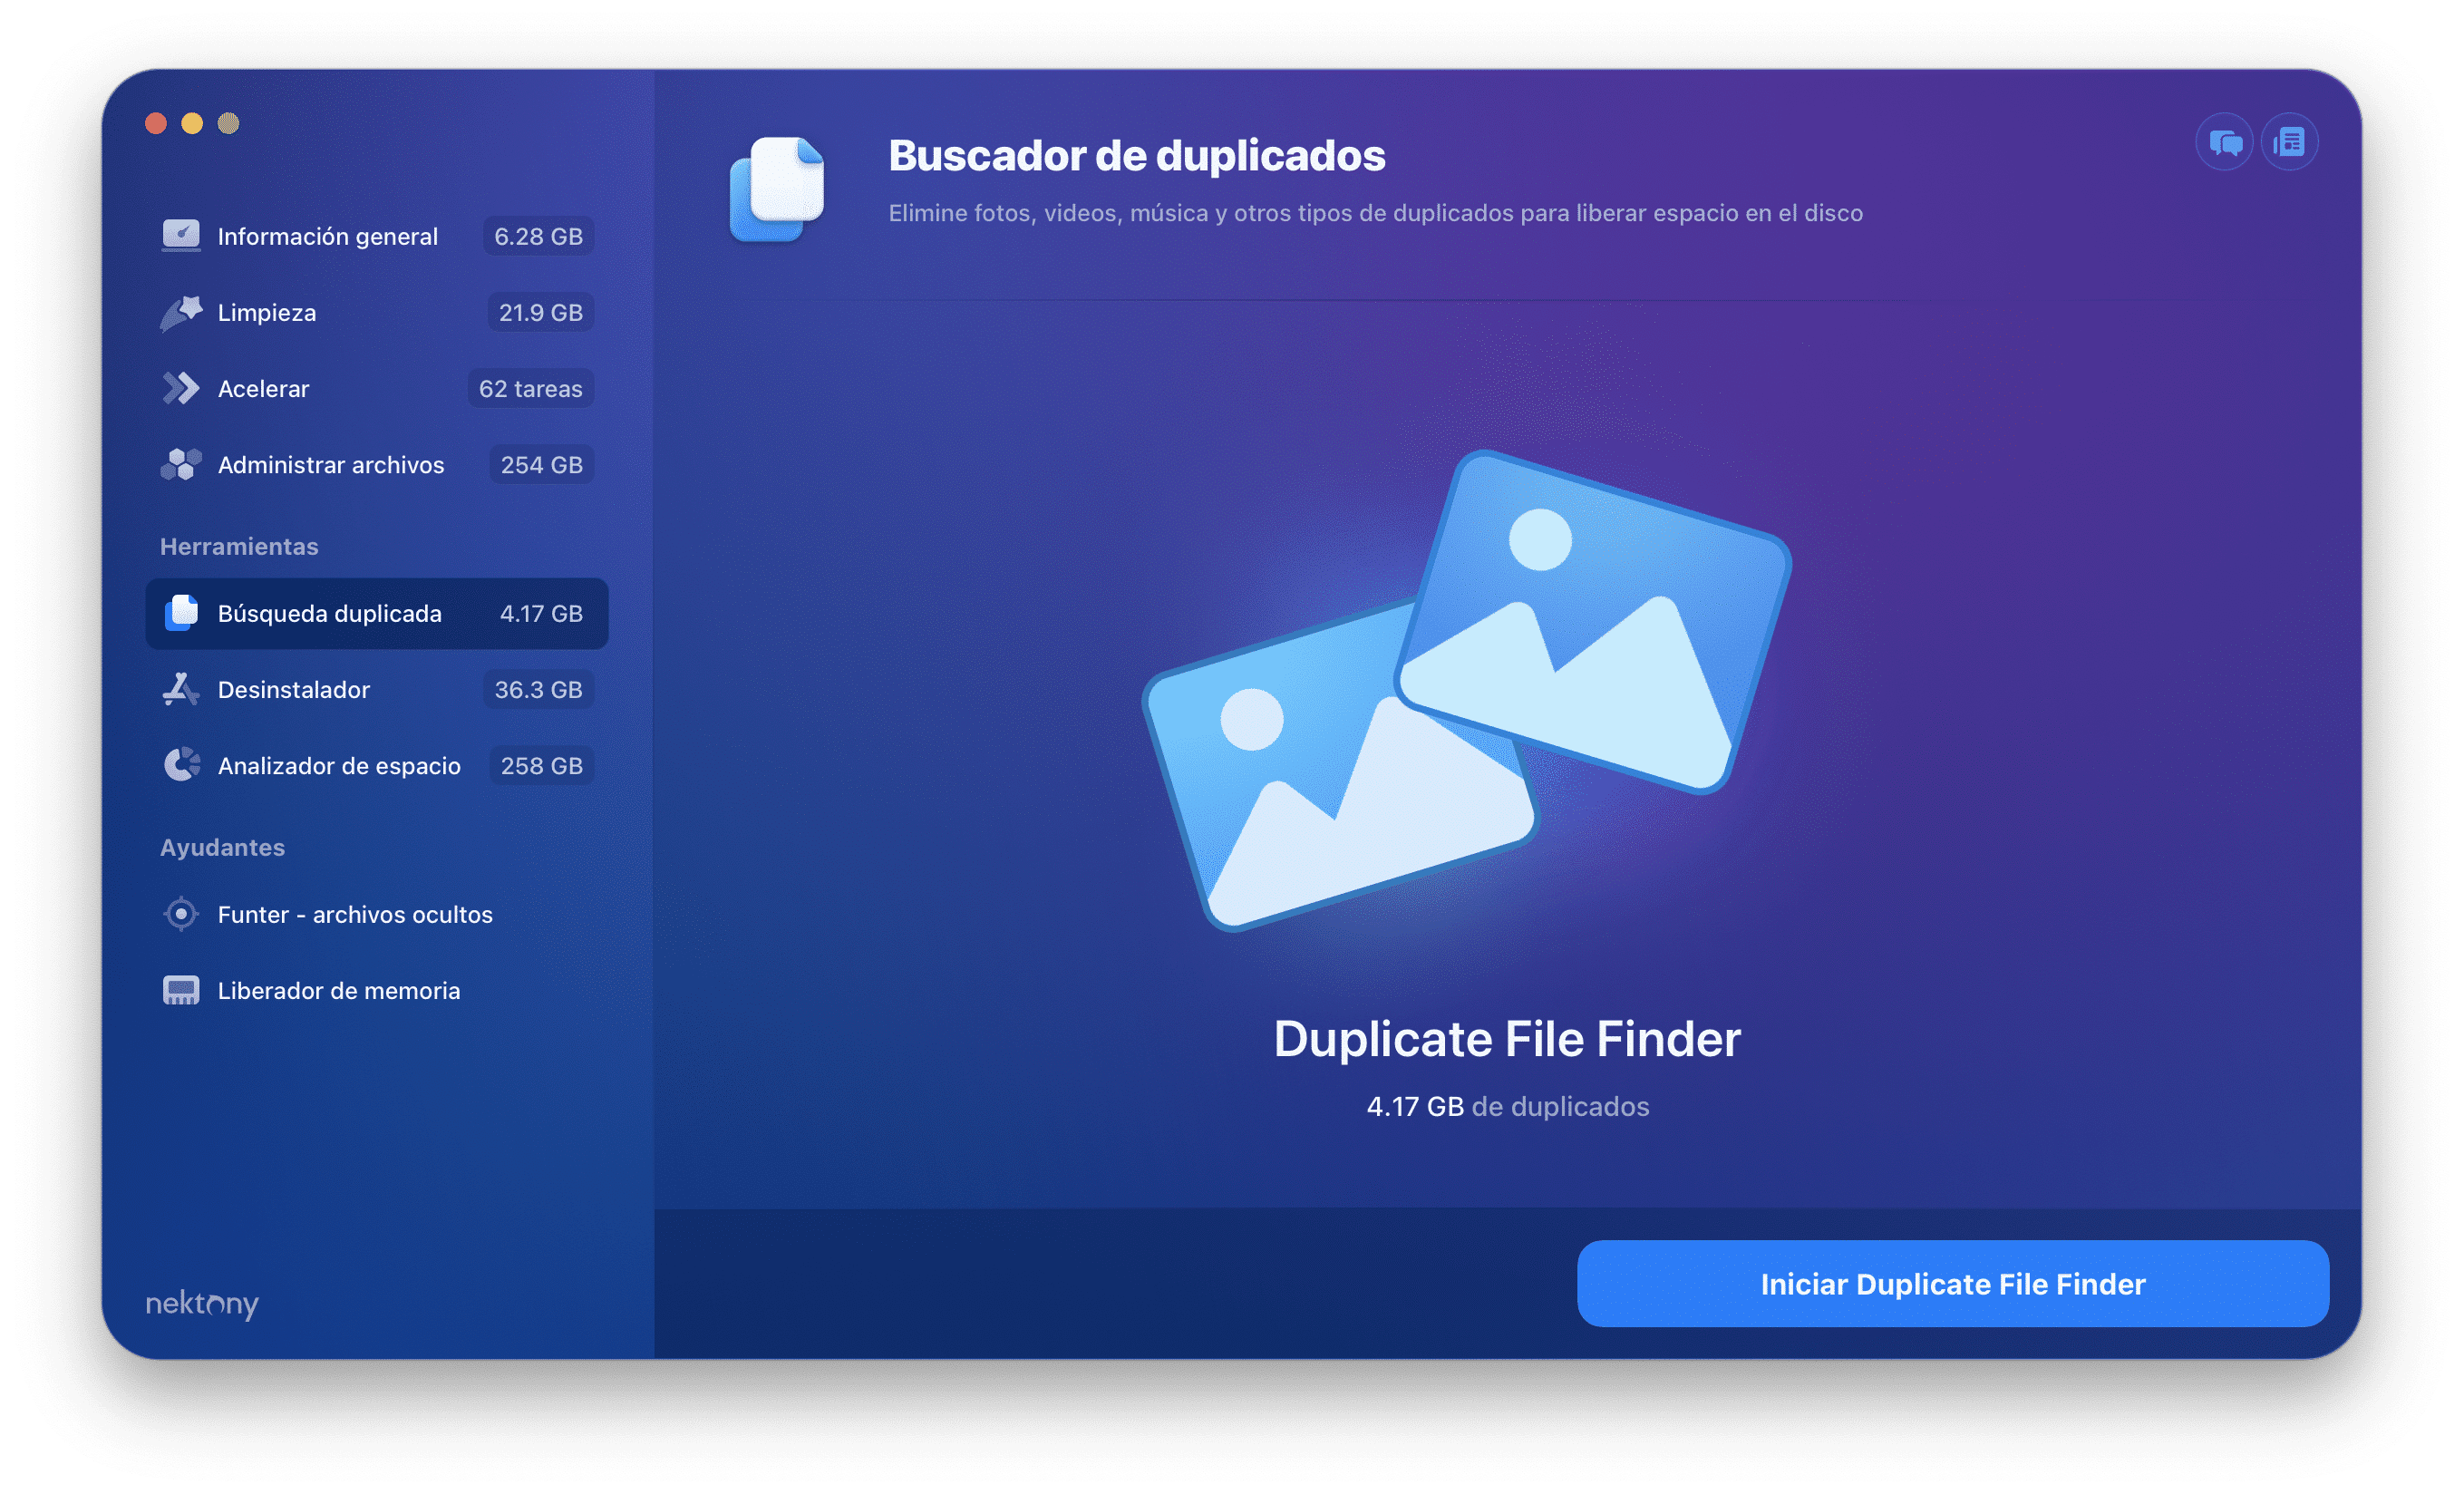Open the chat support icon

tap(2224, 142)
